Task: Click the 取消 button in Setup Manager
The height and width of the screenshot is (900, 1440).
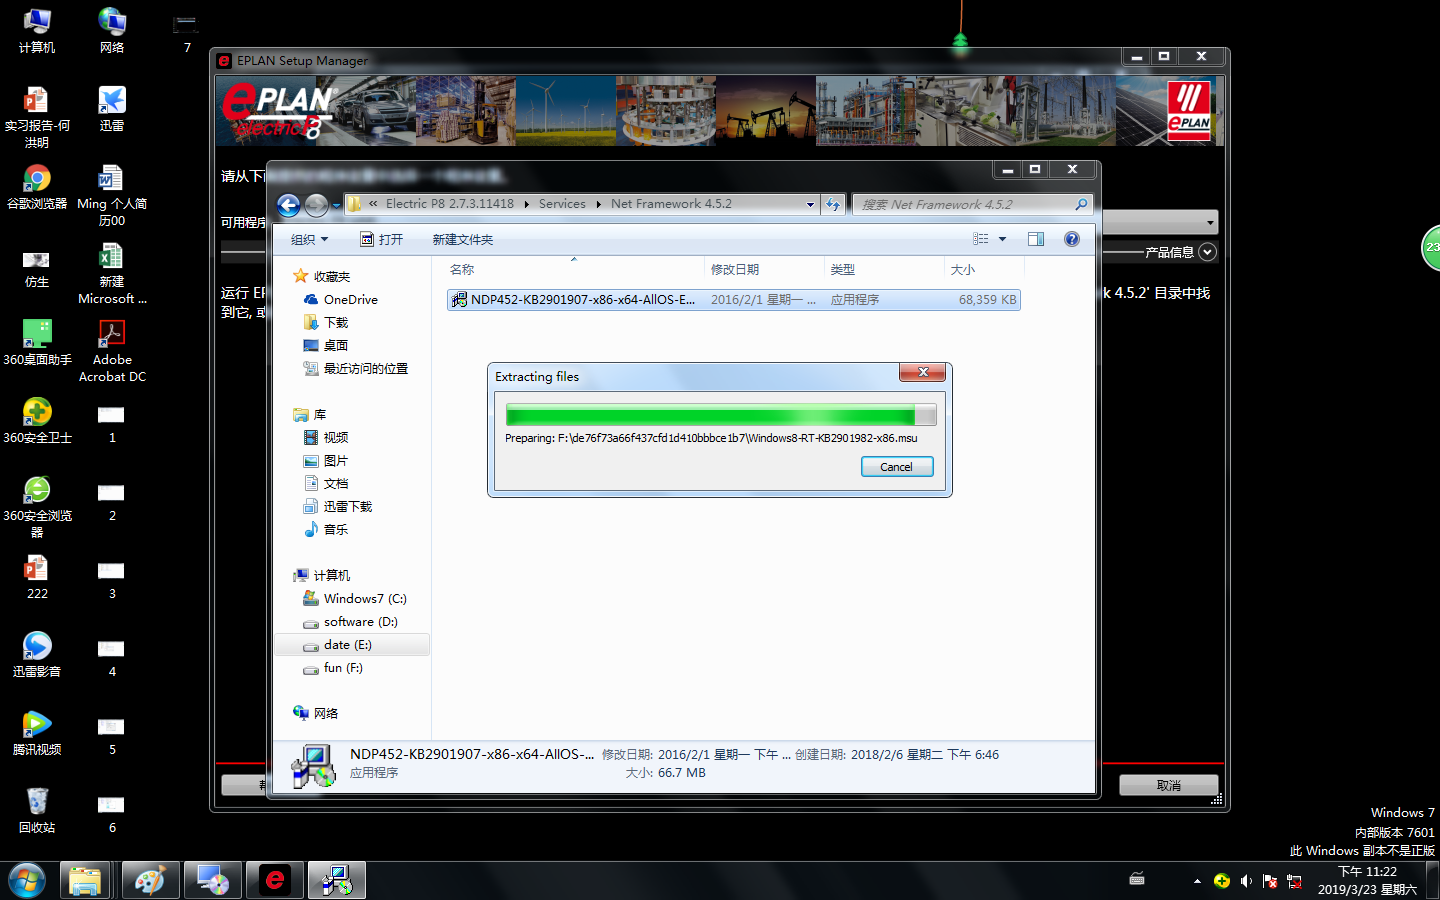Action: tap(1168, 785)
